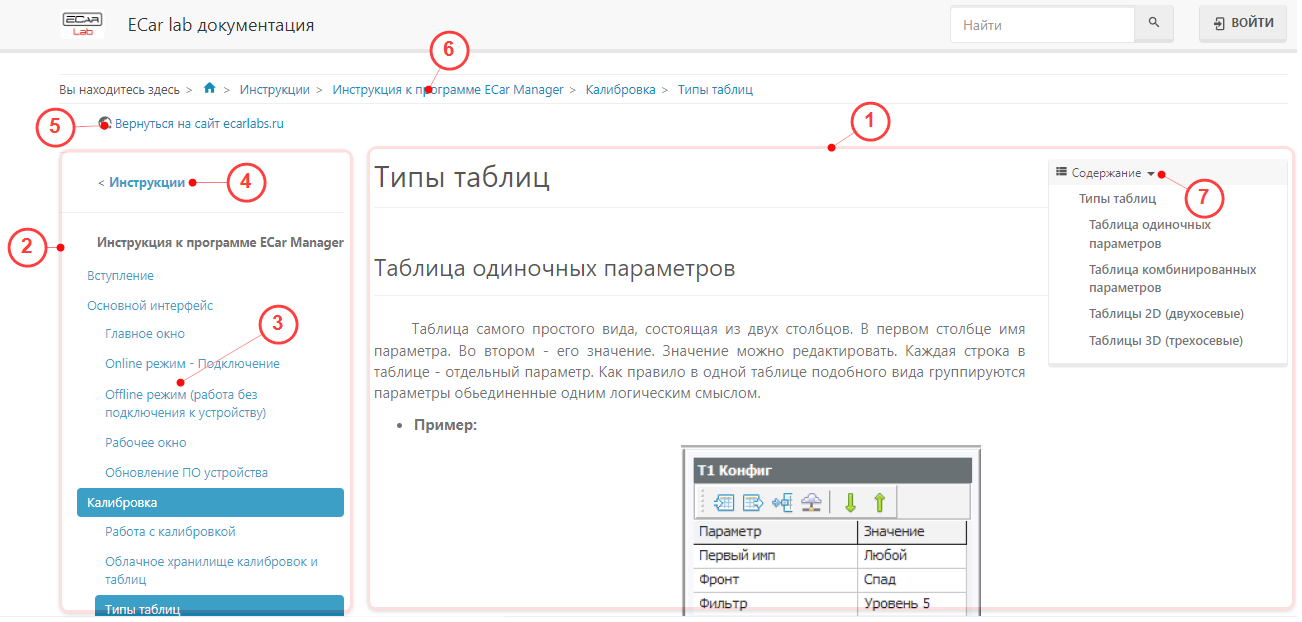Open Главное окно sidebar item
The height and width of the screenshot is (622, 1302).
145,334
